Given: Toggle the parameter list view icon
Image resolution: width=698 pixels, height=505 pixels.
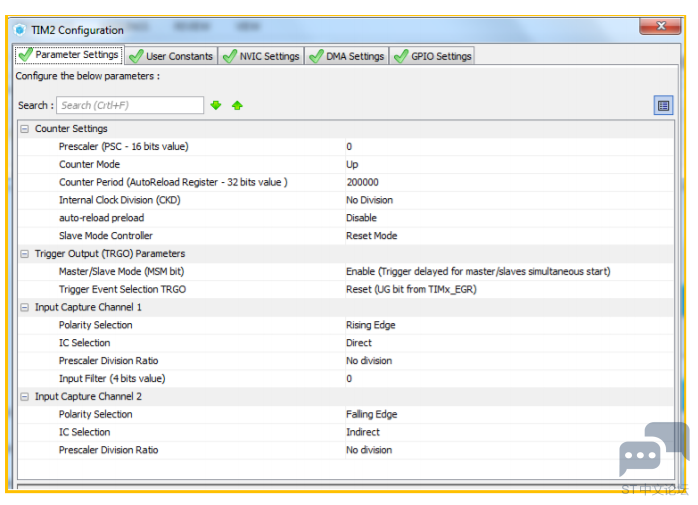Looking at the screenshot, I should click(663, 106).
